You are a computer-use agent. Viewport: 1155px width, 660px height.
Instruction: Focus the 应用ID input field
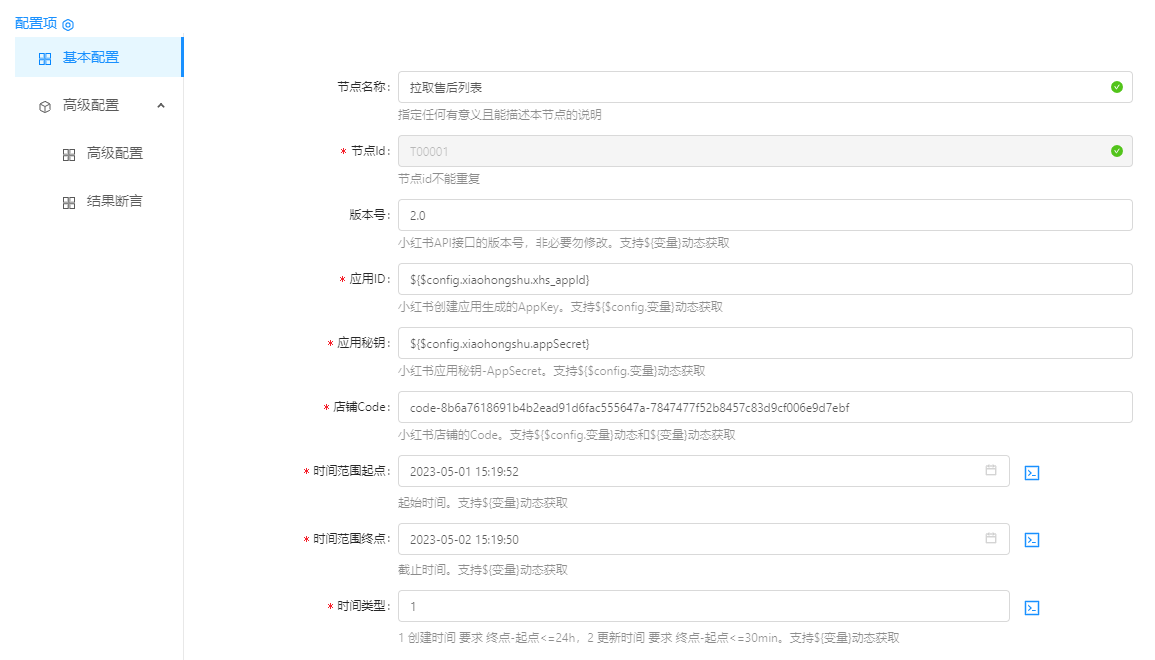pyautogui.click(x=764, y=279)
